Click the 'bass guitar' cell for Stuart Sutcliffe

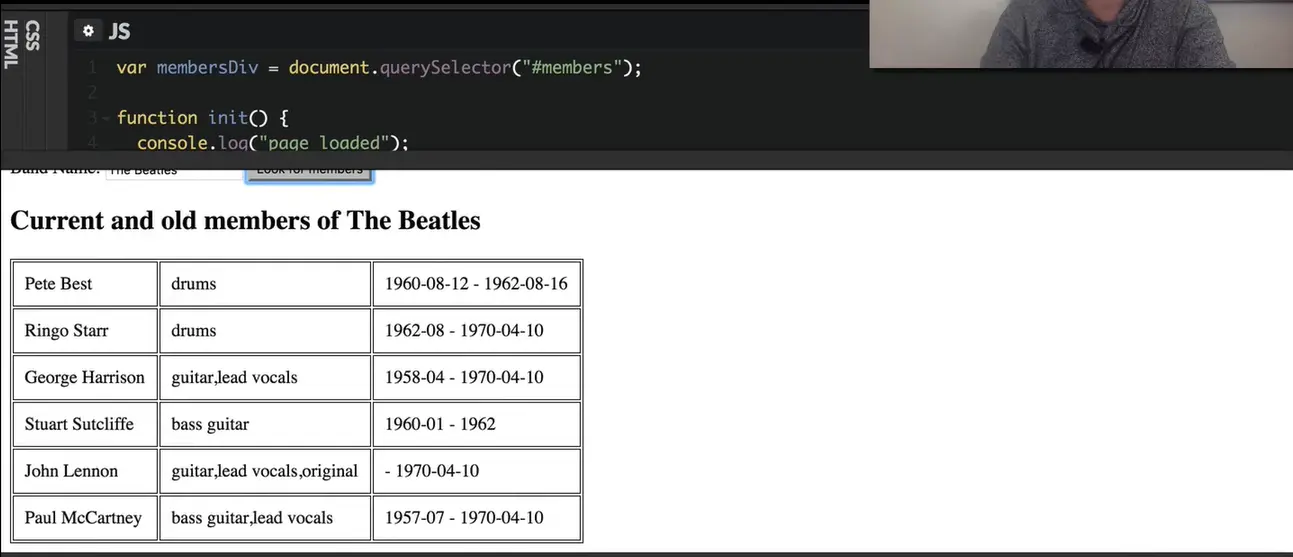click(x=265, y=424)
